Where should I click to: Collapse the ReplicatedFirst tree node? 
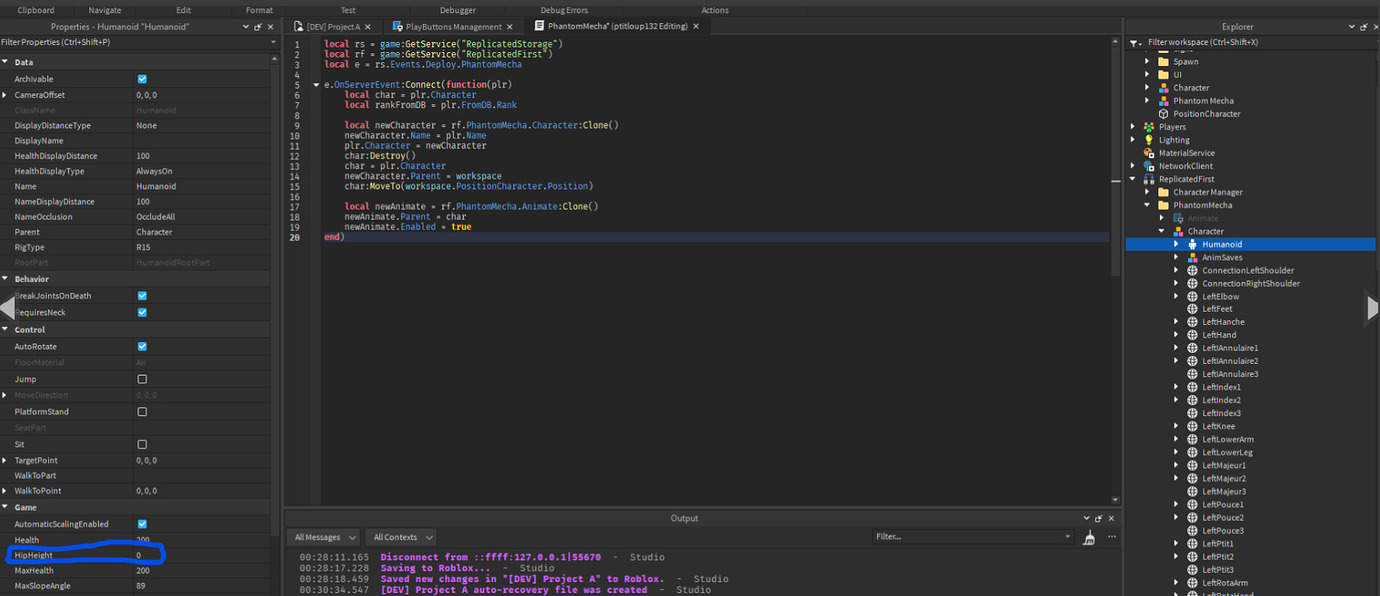click(x=1134, y=179)
